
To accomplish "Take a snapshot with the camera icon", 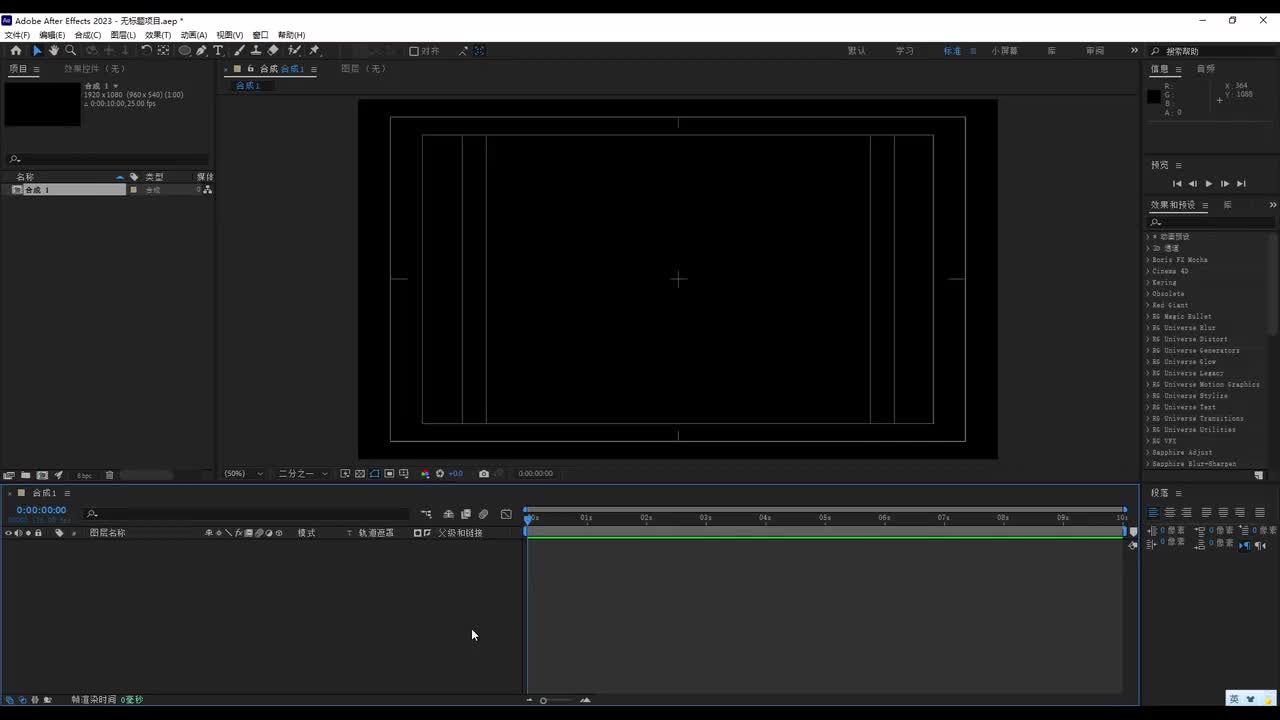I will coord(484,474).
